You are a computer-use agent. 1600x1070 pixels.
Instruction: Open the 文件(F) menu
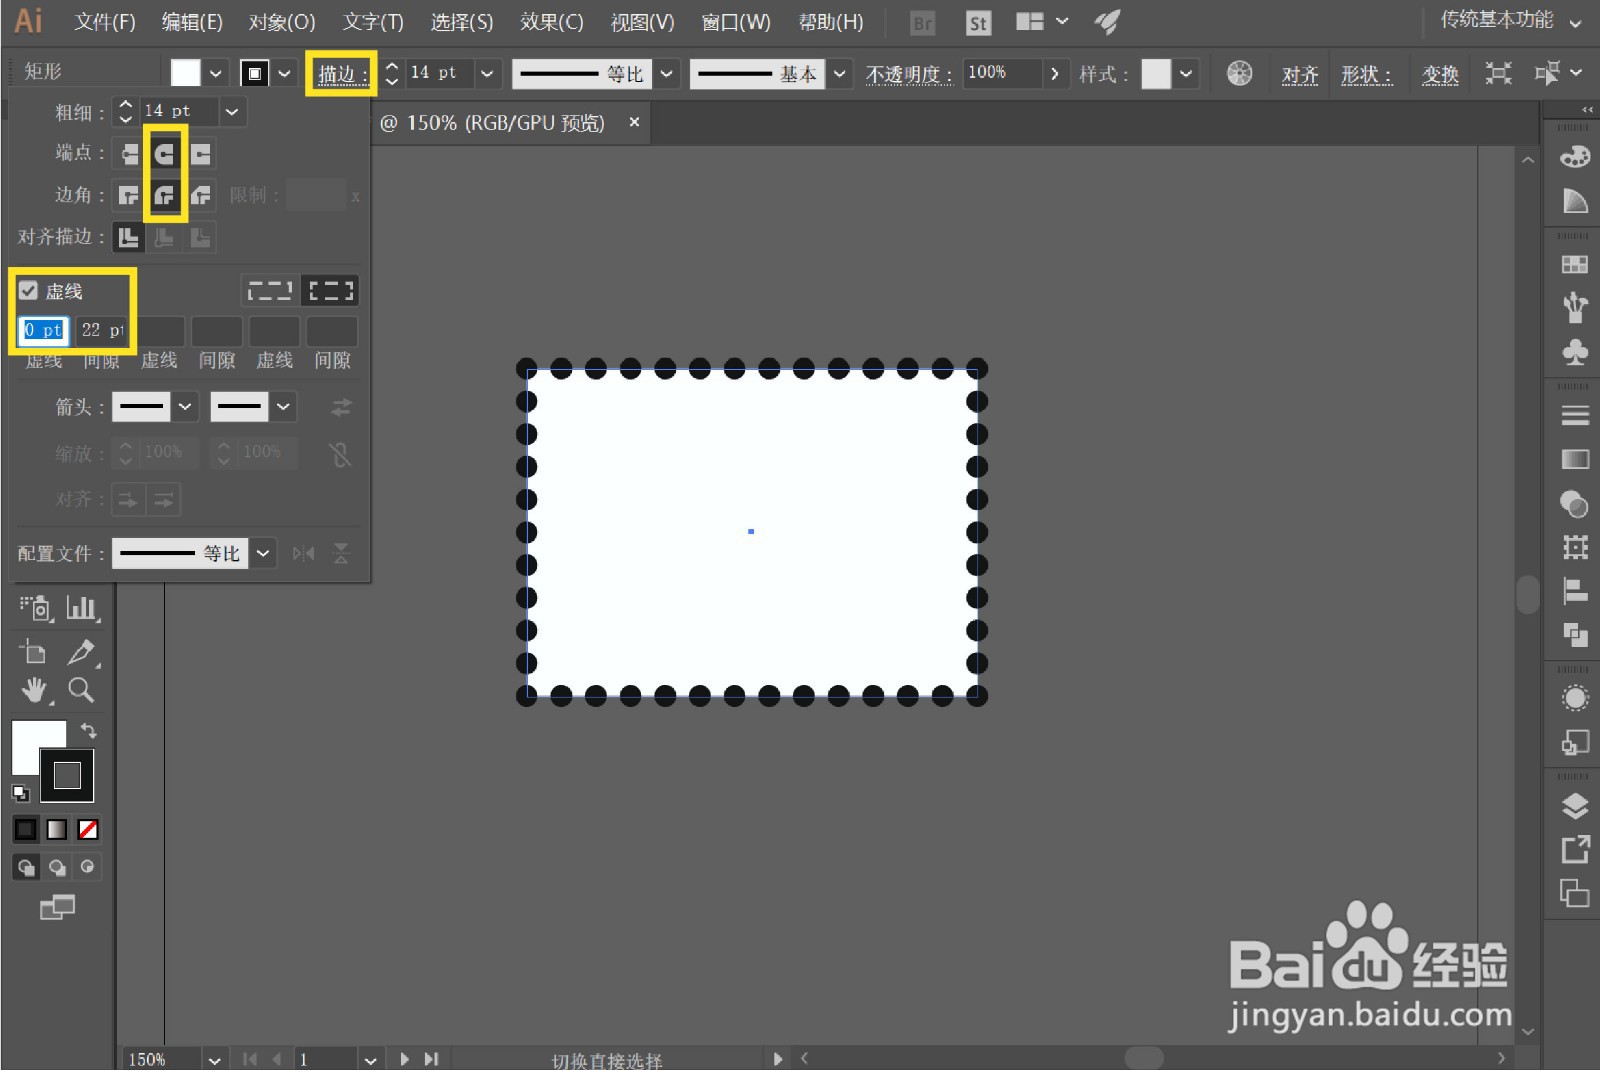(x=105, y=22)
